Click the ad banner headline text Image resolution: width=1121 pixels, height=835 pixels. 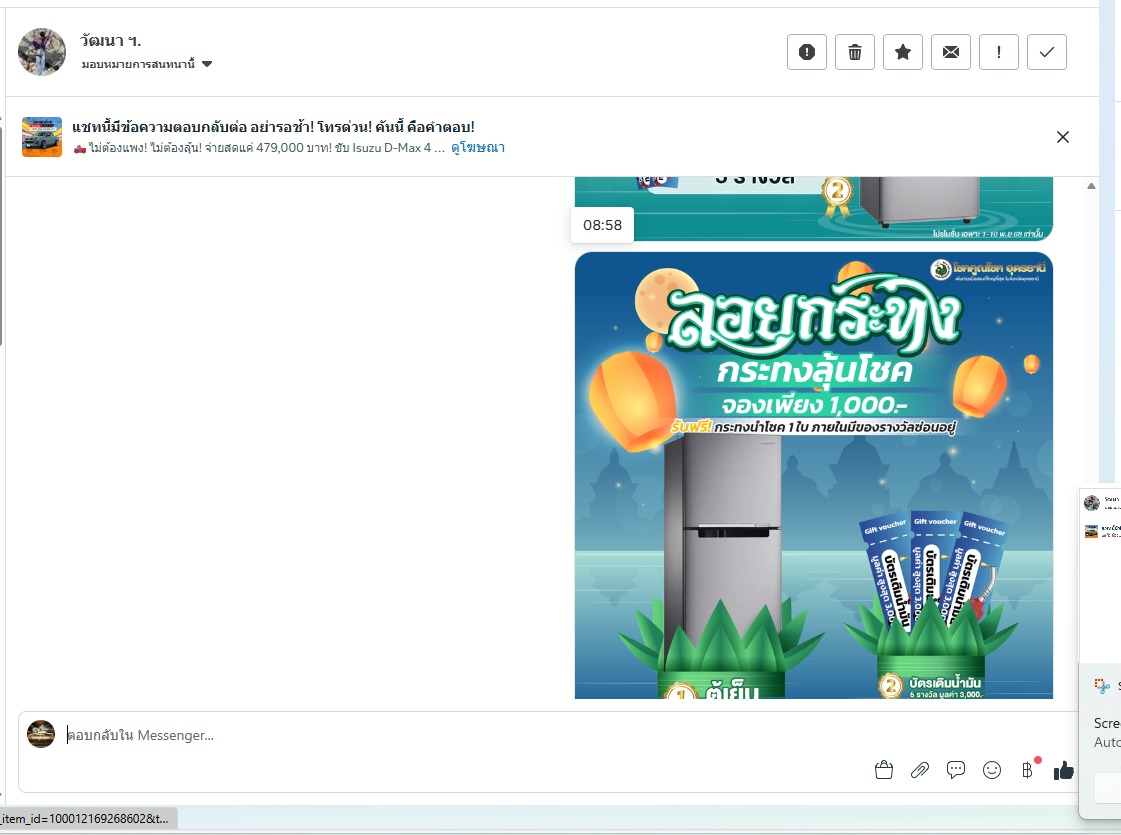pyautogui.click(x=273, y=127)
